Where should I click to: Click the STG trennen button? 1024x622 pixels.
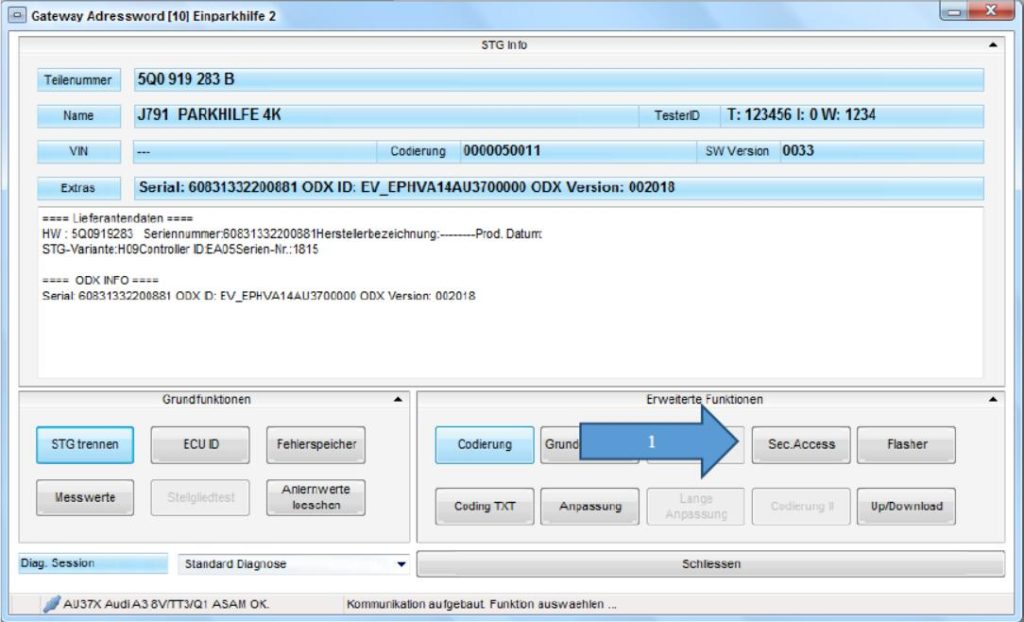pos(85,445)
